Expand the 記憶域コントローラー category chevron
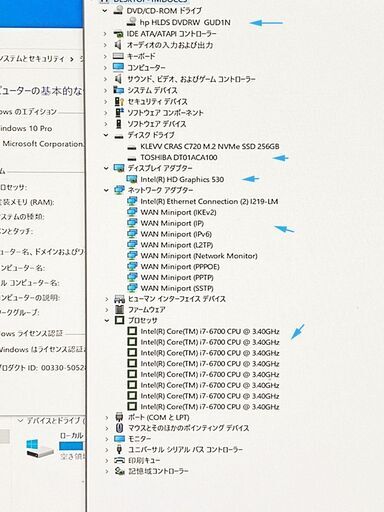Screen dimensions: 384x512 tap(107, 471)
